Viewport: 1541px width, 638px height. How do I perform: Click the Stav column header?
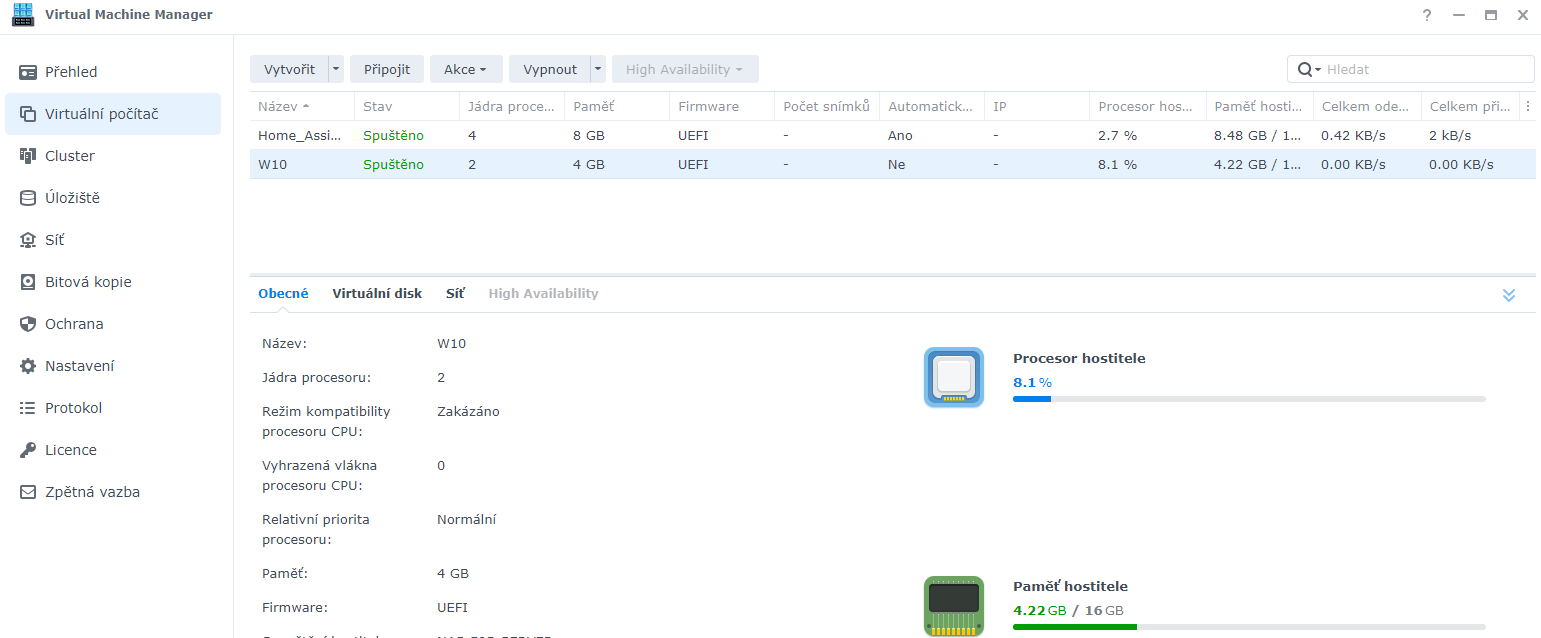pos(406,106)
